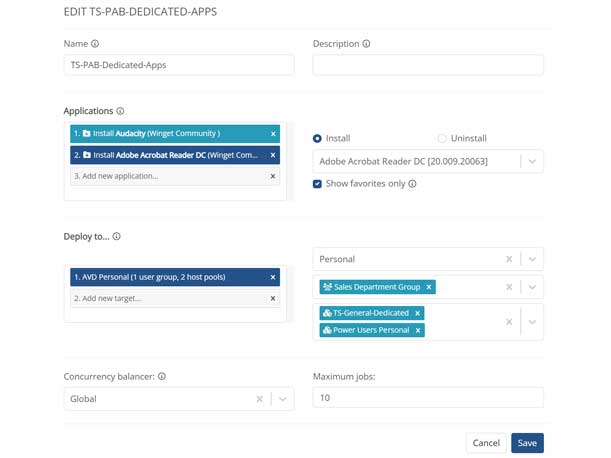Expand the Adobe Acrobat Reader DC version dropdown
611x458 pixels.
tap(532, 161)
